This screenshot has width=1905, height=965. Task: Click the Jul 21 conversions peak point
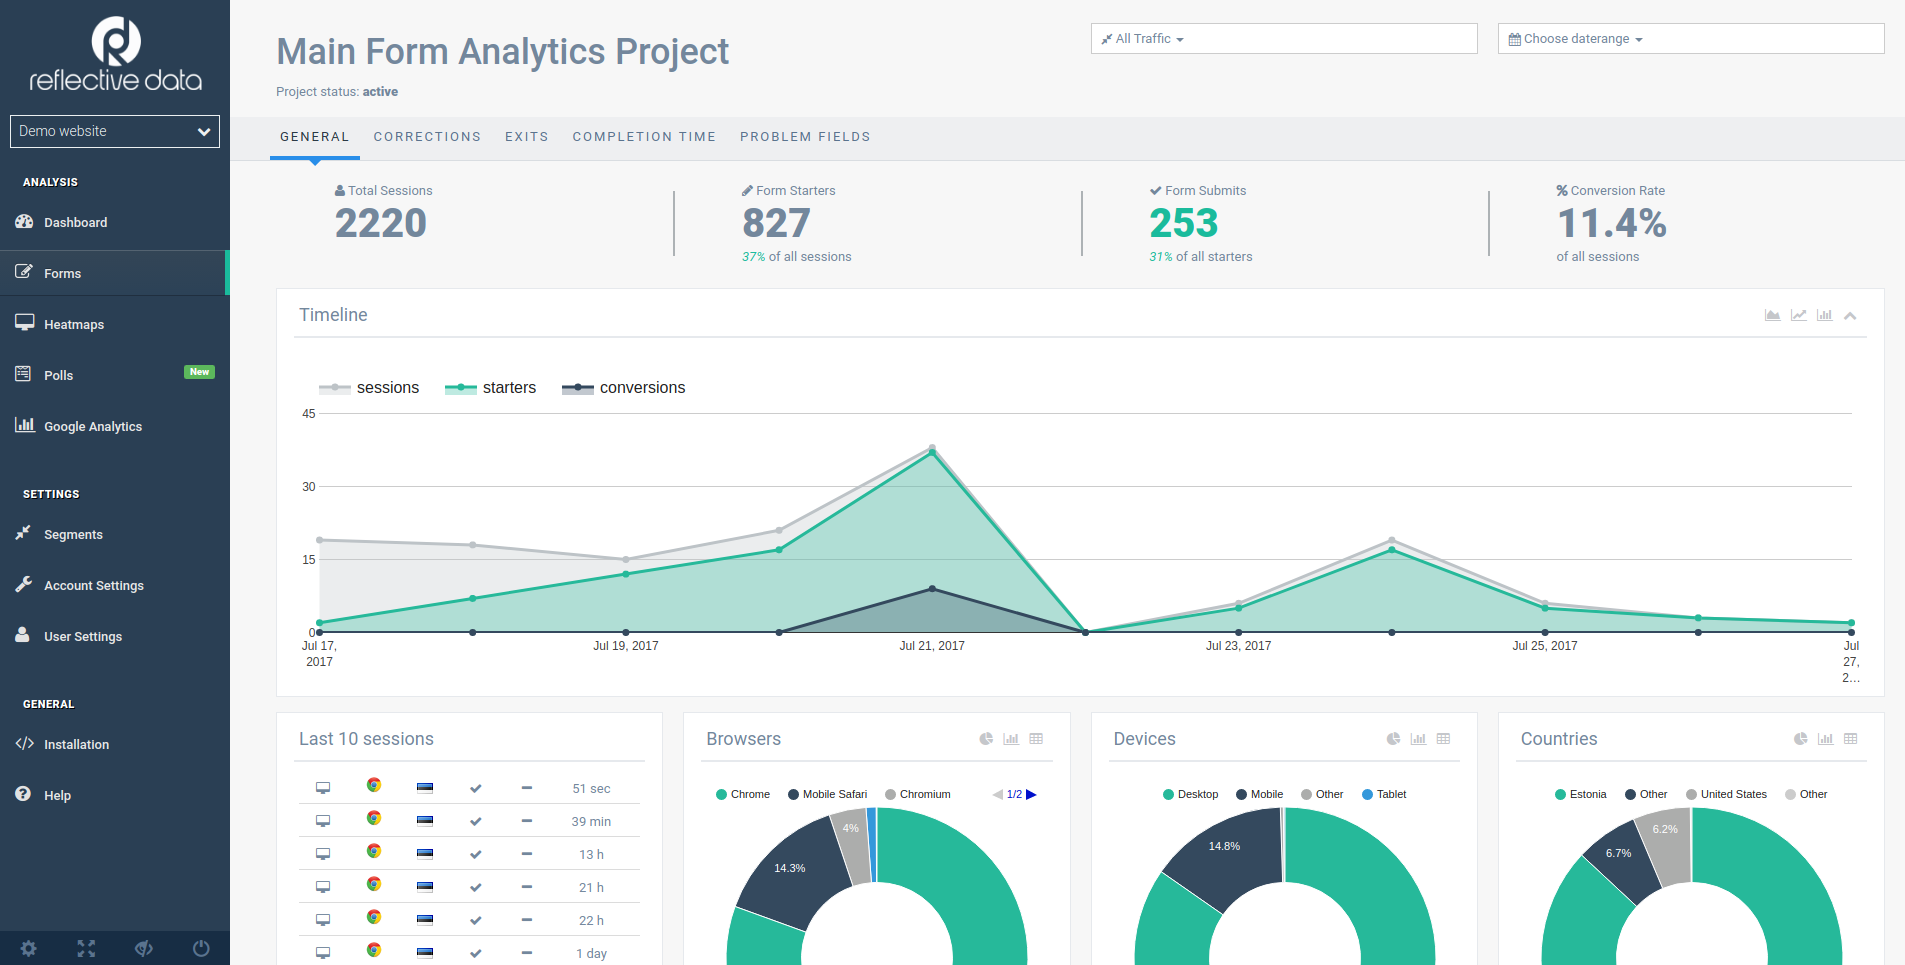[x=932, y=589]
